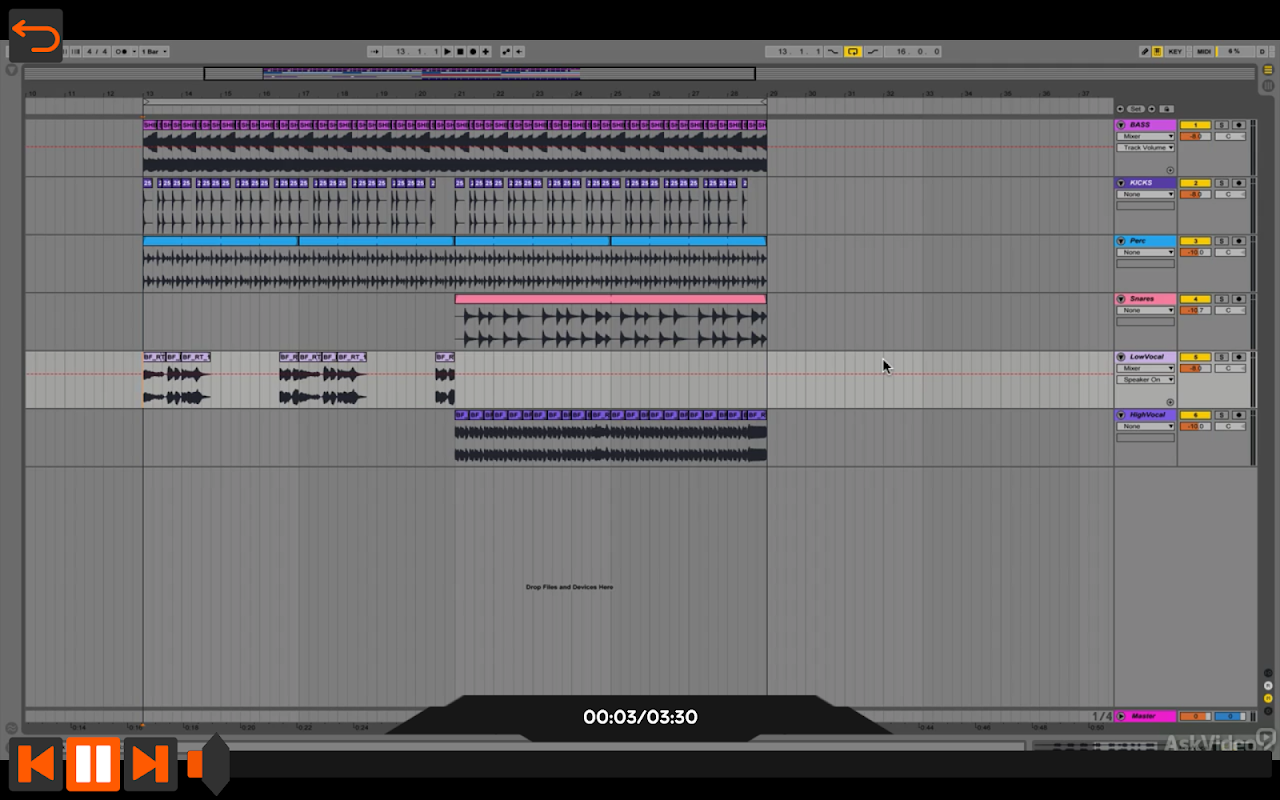Screen dimensions: 1280x800
Task: Solo the LowVocal track
Action: click(1222, 357)
